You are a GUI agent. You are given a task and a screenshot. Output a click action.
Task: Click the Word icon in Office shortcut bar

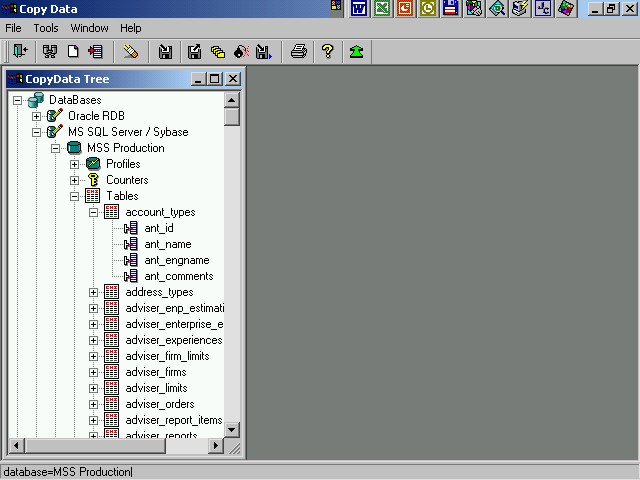(x=359, y=9)
